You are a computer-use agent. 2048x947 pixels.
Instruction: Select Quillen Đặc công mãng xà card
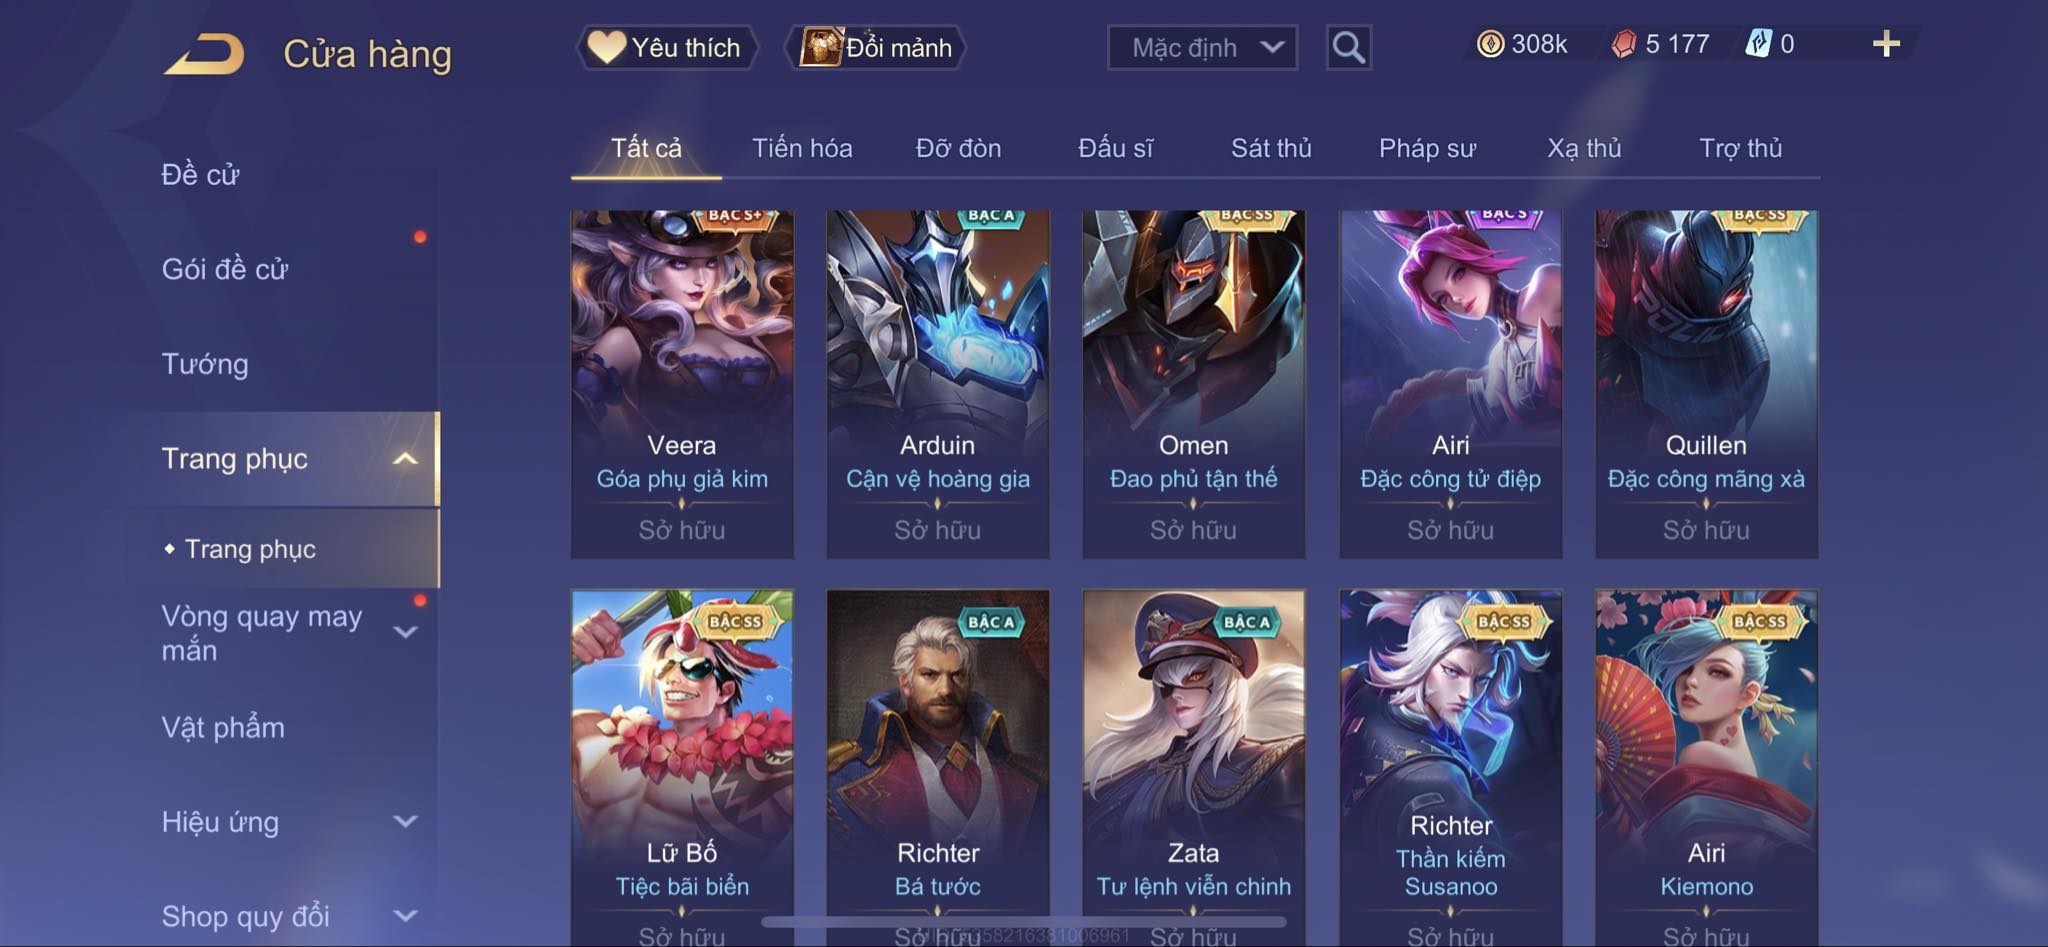coord(1706,384)
